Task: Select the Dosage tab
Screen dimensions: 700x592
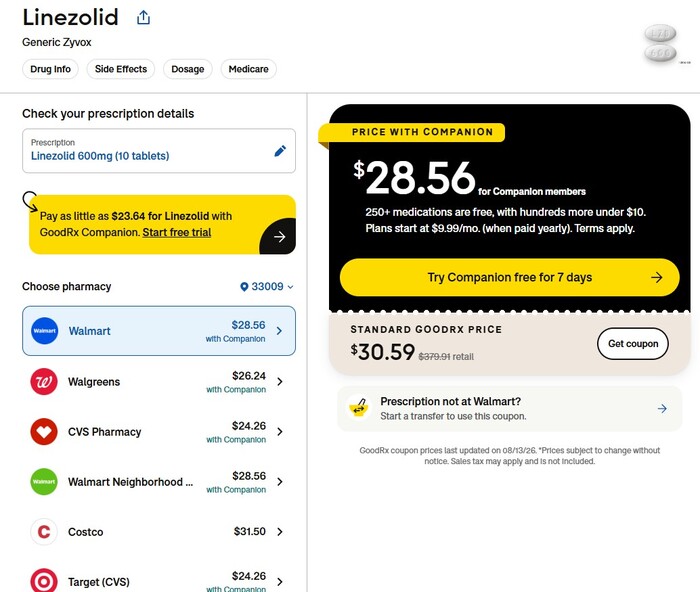Action: 188,69
